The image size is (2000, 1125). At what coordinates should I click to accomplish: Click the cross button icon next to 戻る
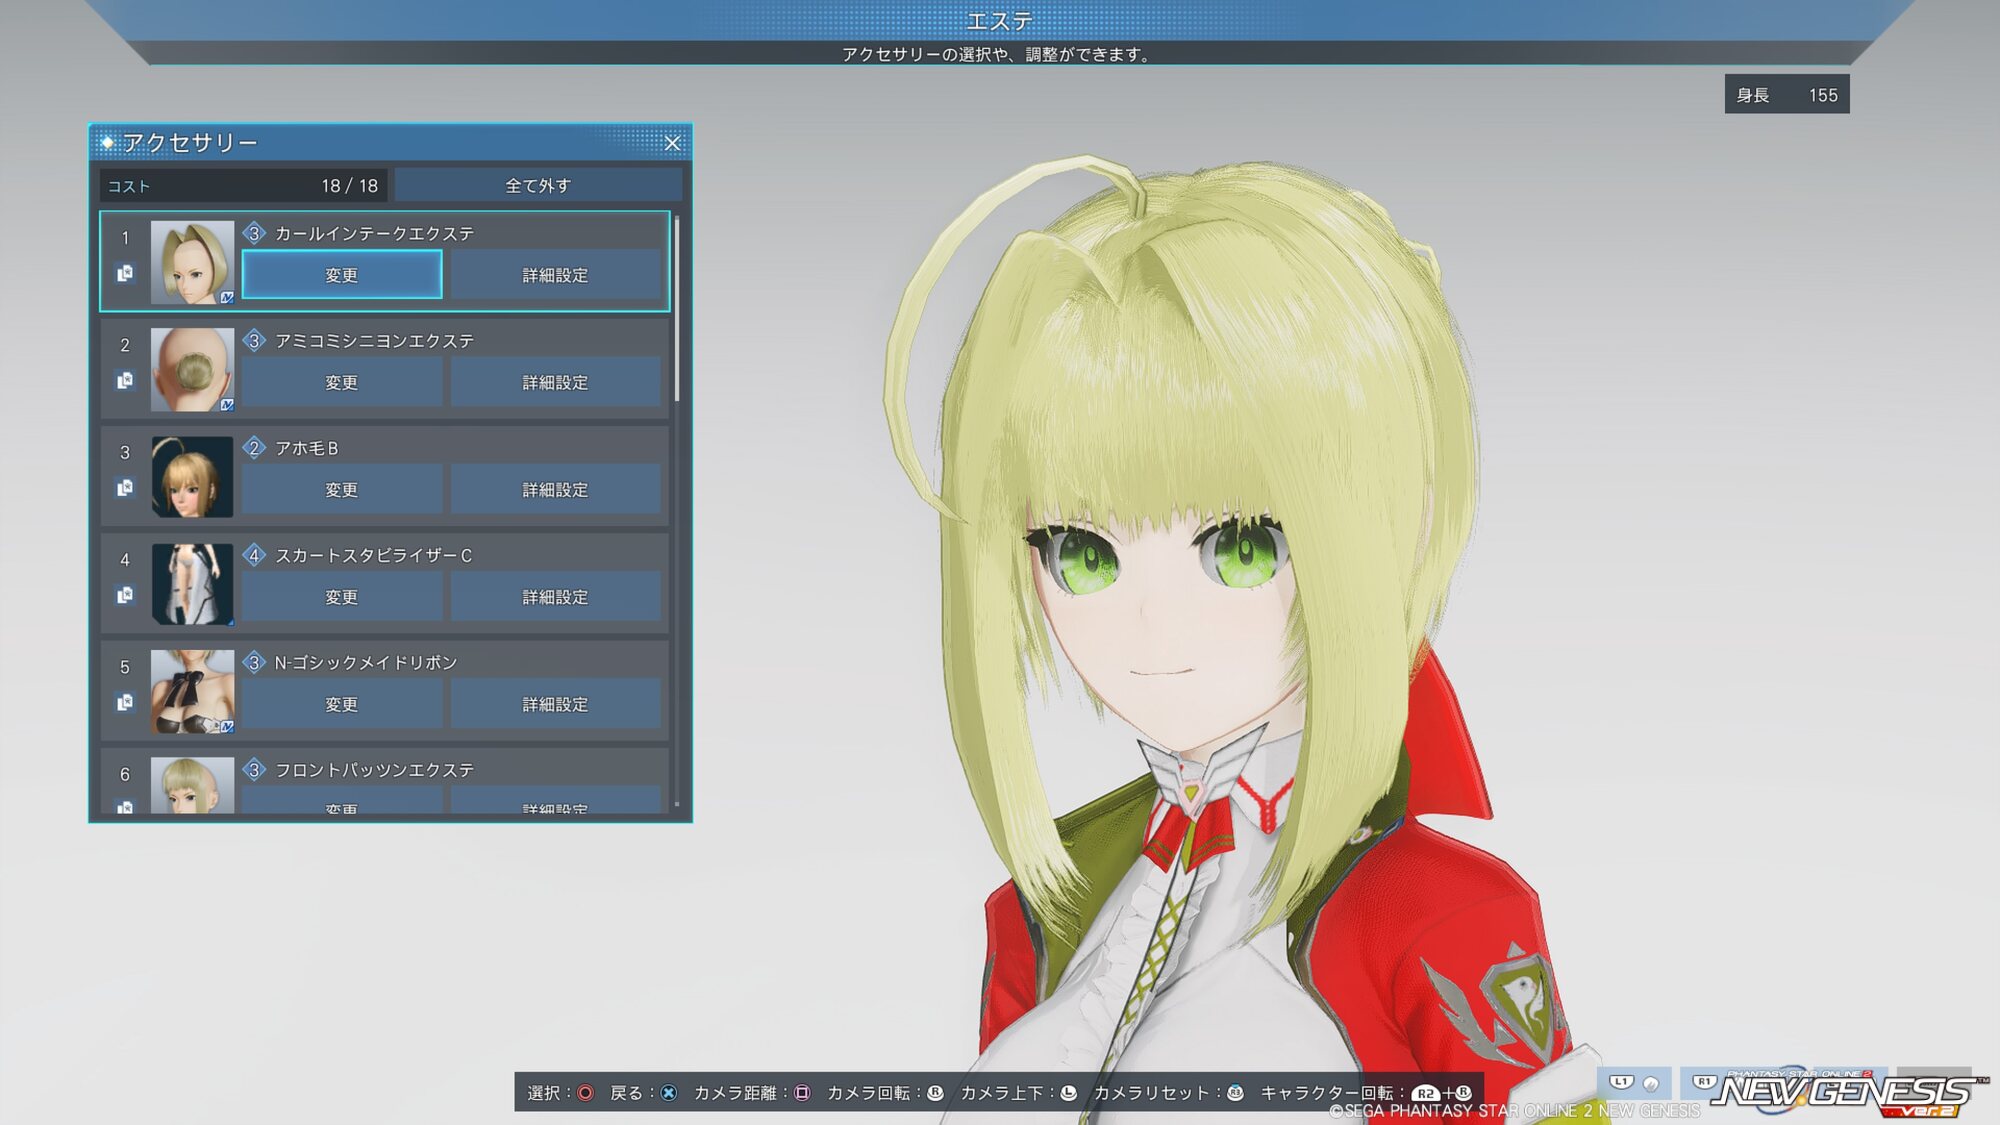point(669,1093)
